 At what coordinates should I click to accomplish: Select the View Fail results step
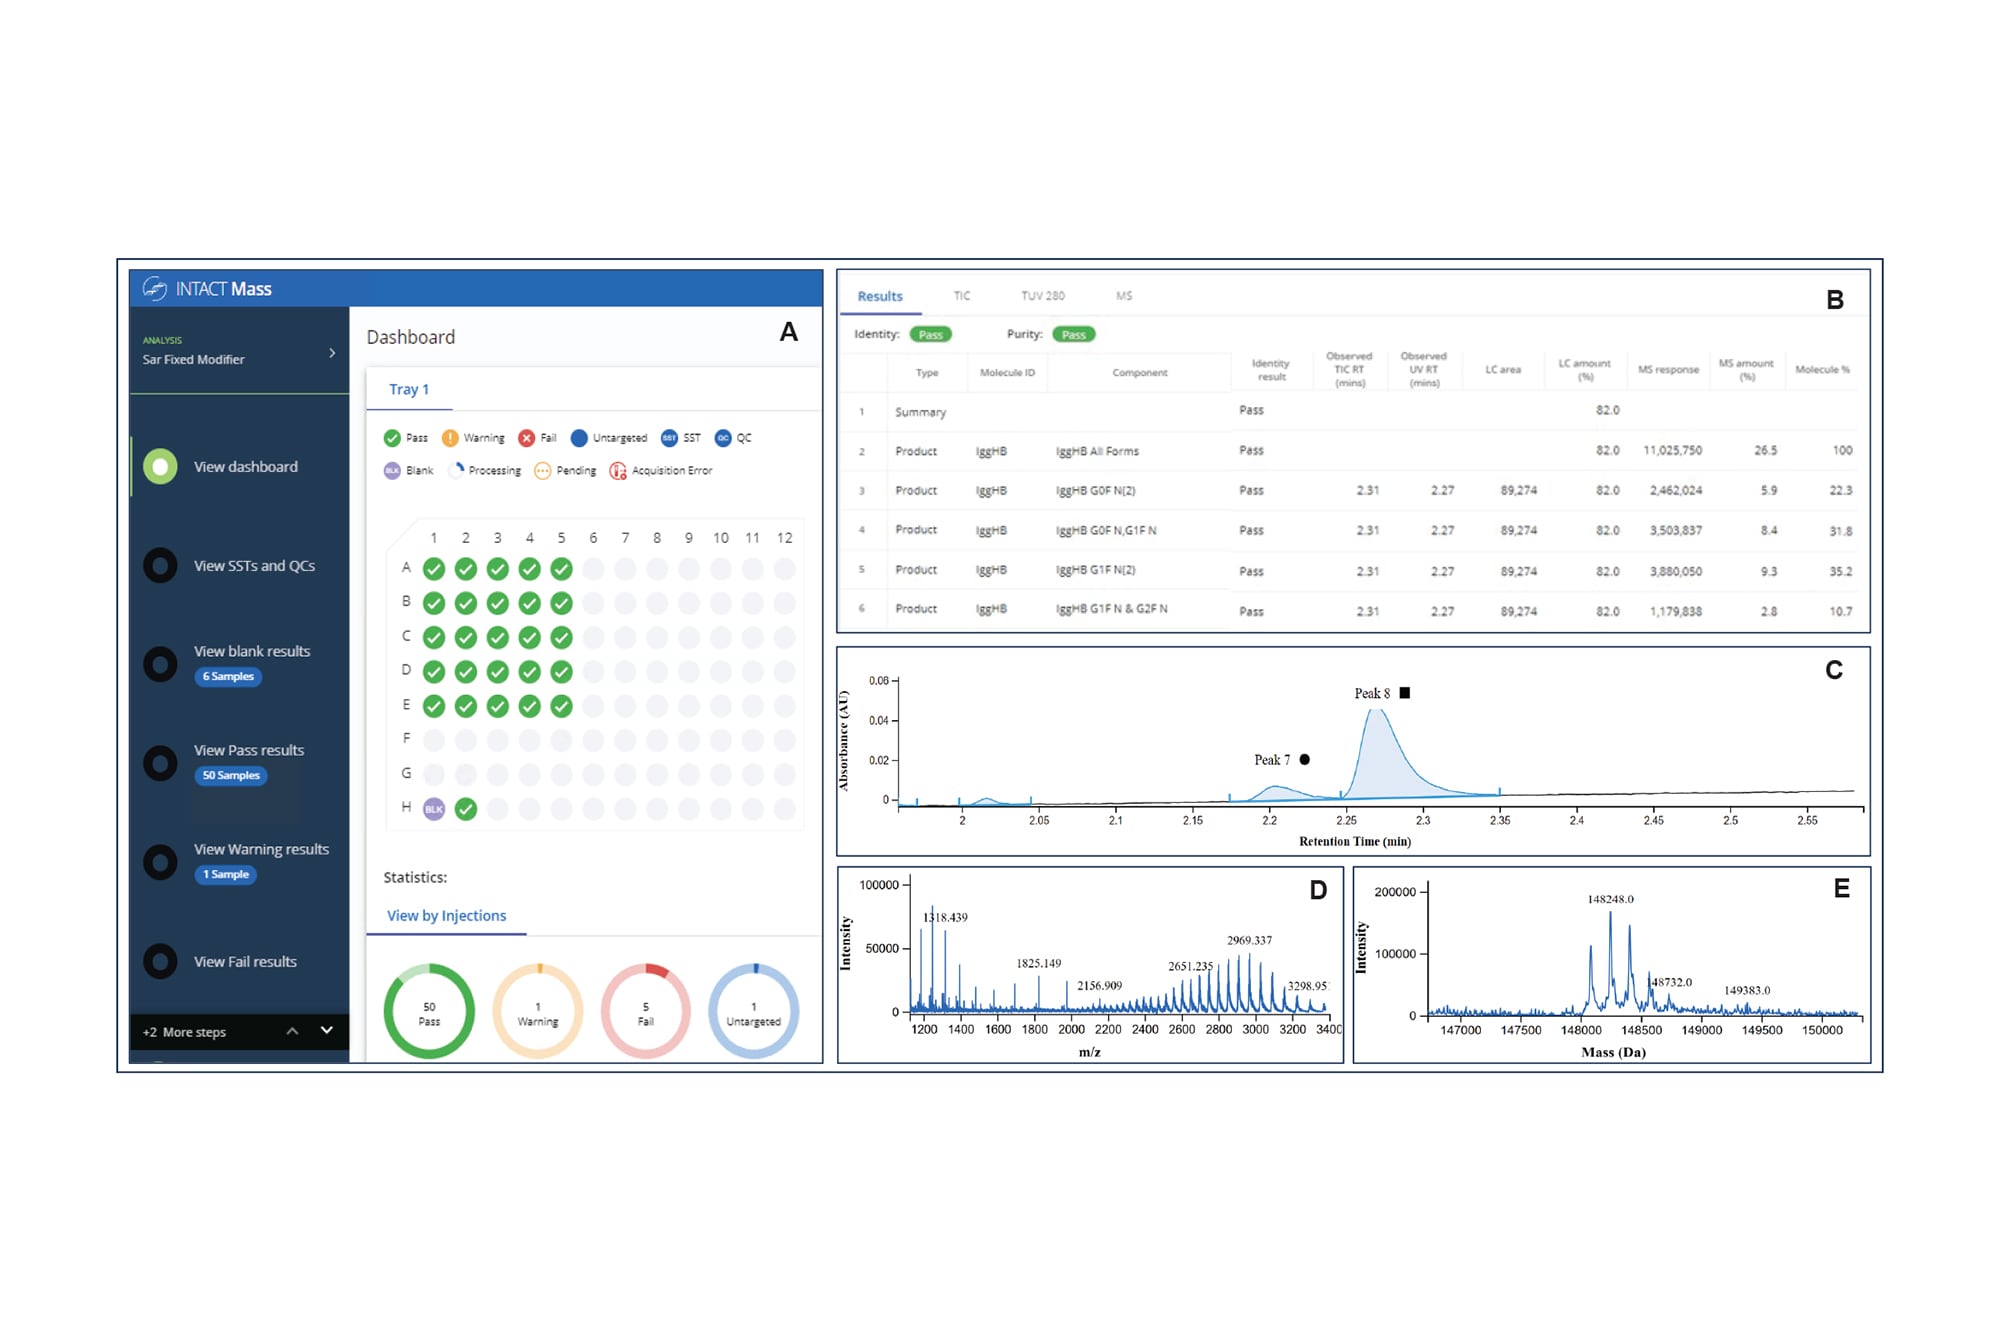point(160,961)
